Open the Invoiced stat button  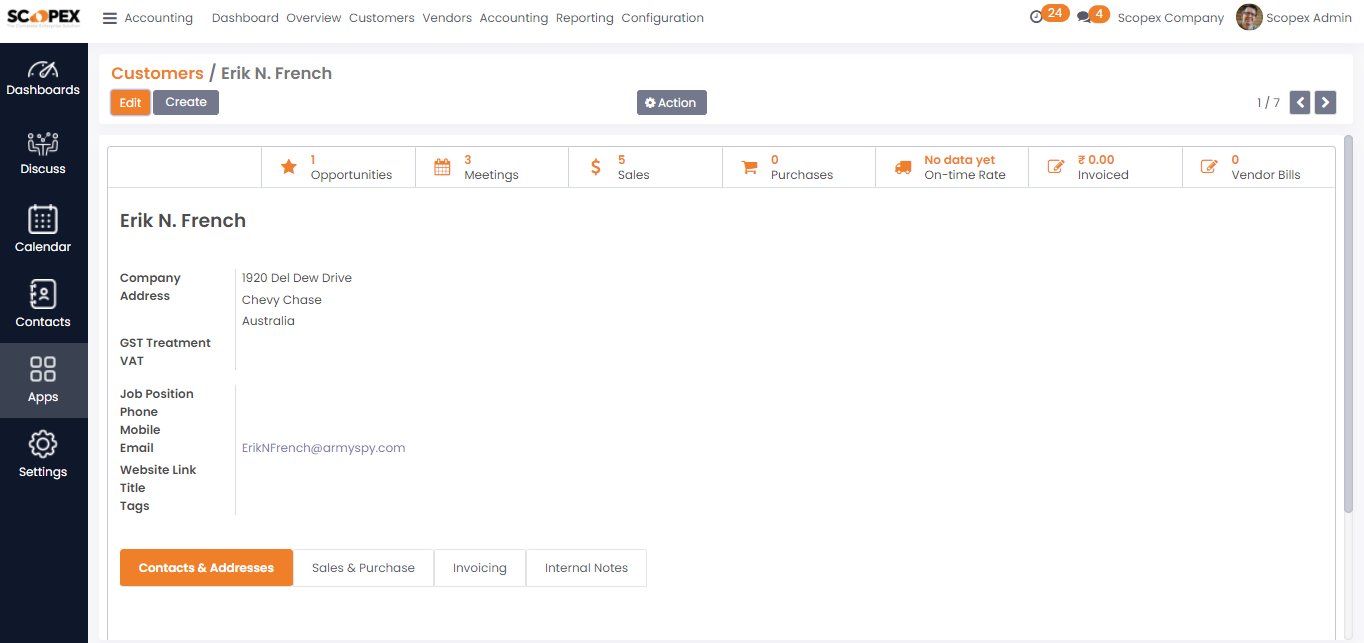[1105, 167]
